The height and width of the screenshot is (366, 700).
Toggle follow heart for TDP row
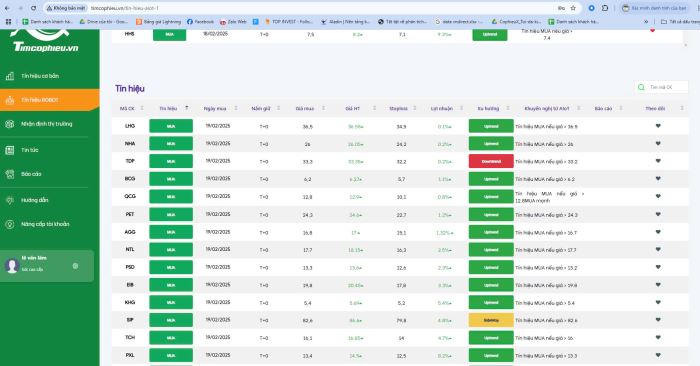point(658,161)
